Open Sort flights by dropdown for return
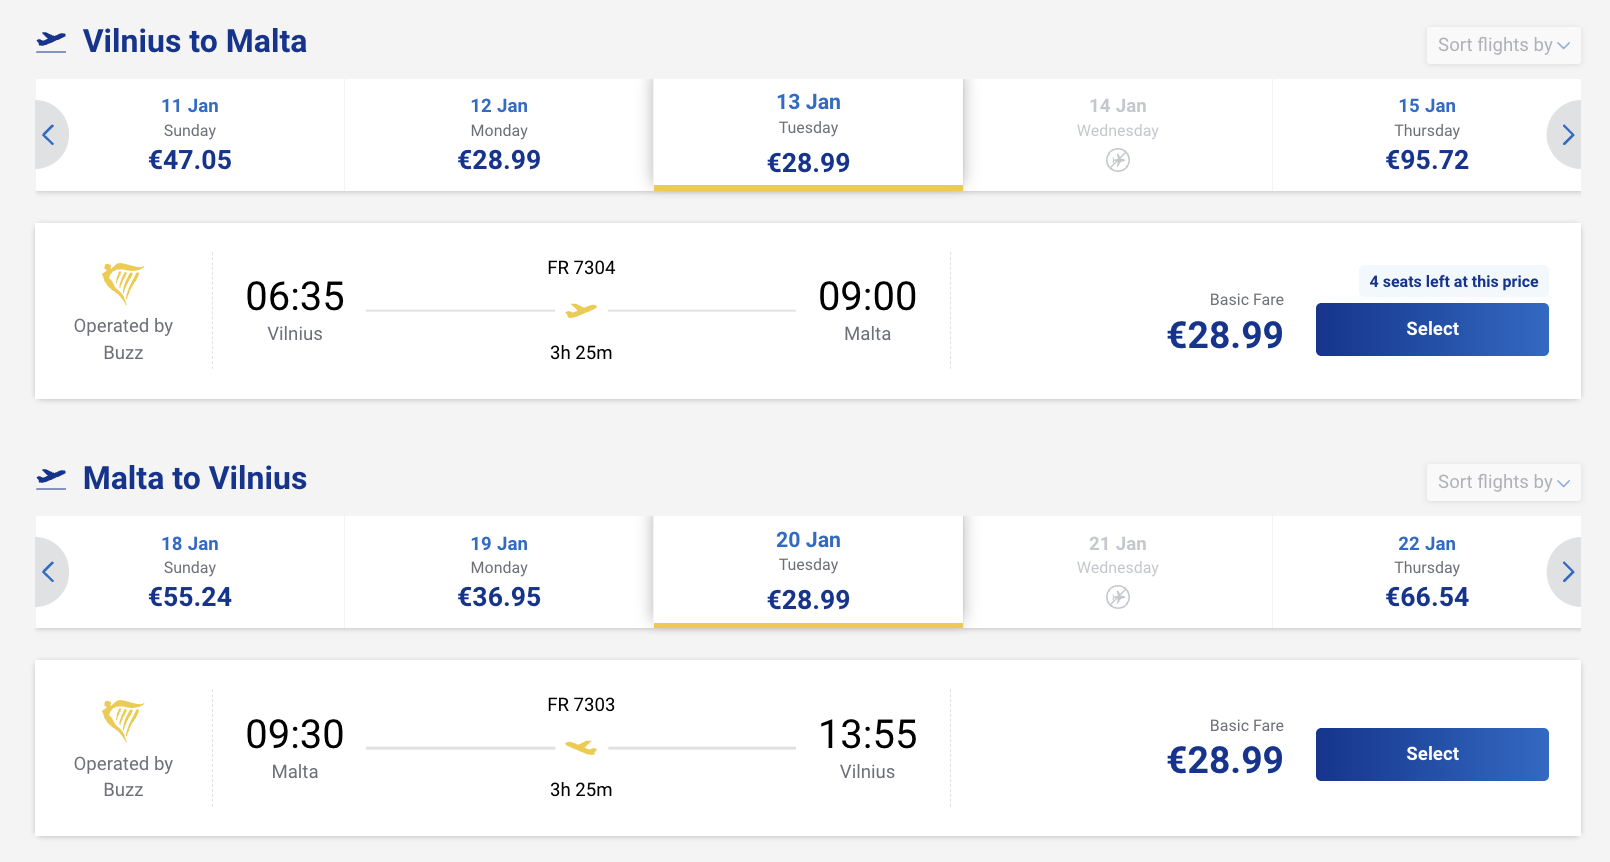This screenshot has width=1610, height=862. point(1502,482)
